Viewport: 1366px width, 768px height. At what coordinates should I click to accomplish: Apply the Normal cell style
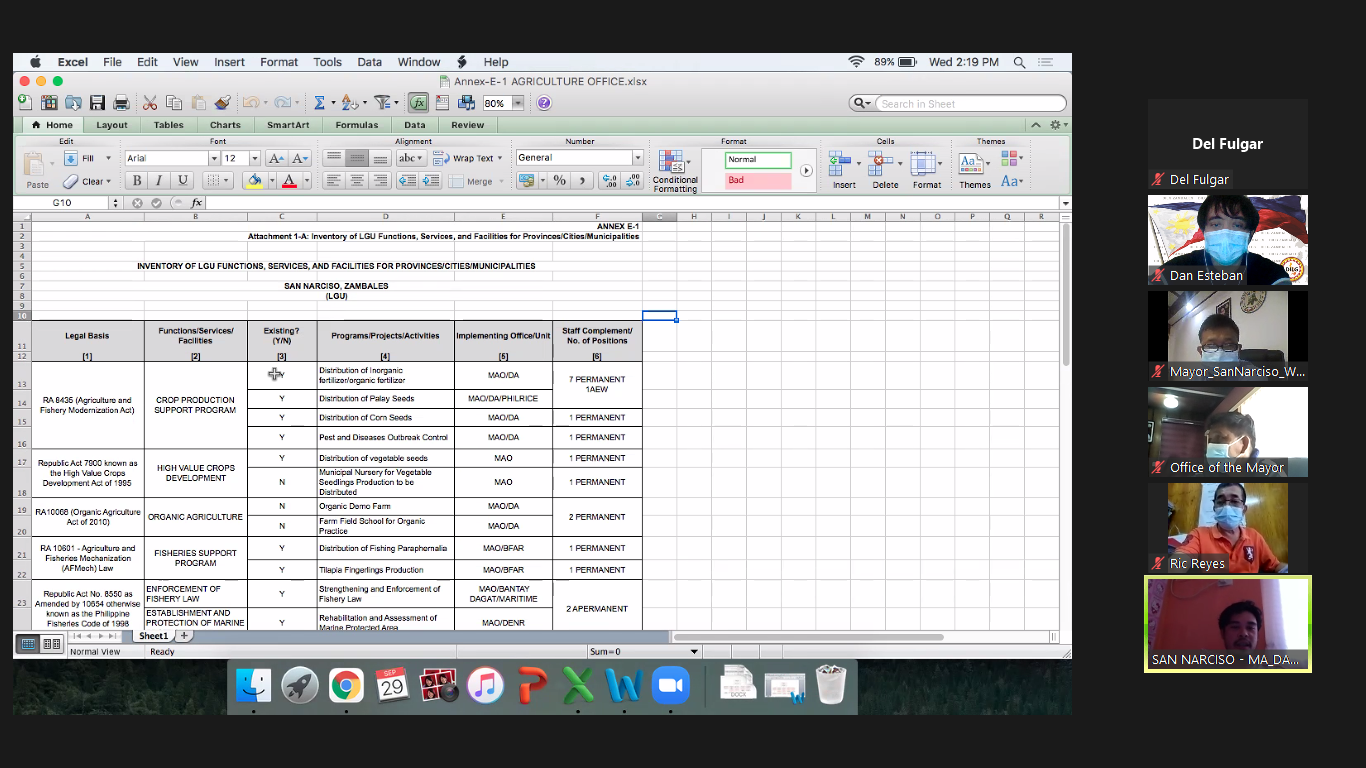pyautogui.click(x=758, y=160)
